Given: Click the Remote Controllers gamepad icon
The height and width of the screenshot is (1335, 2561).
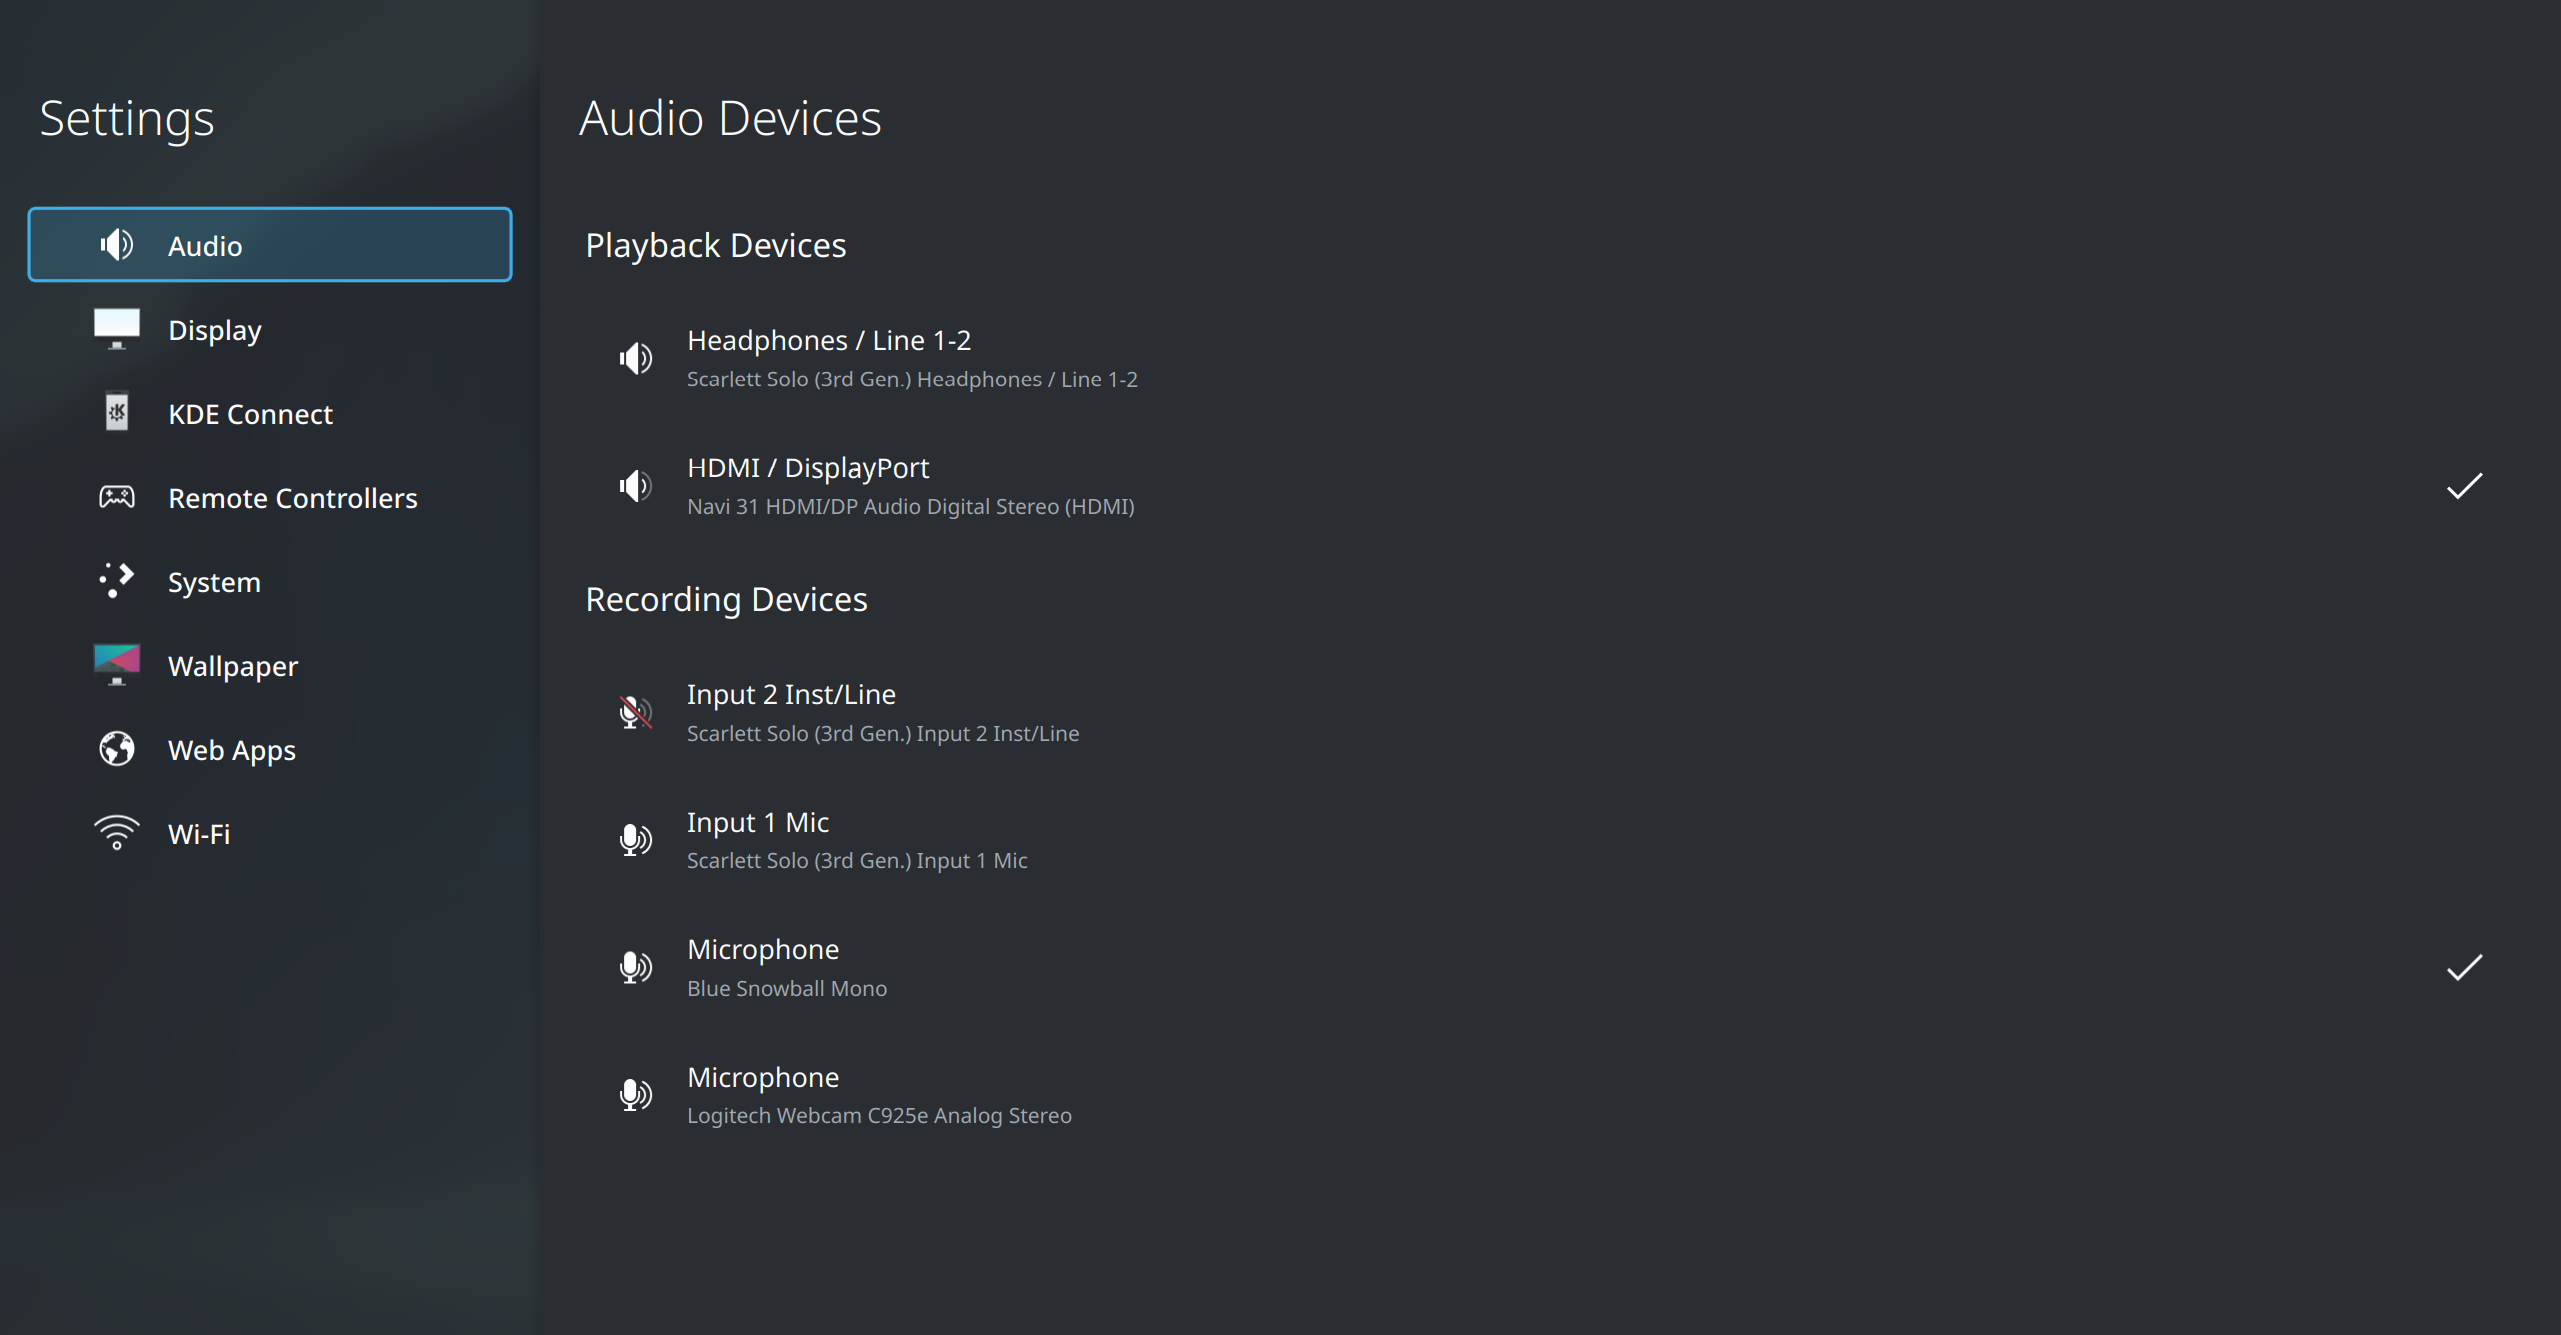Looking at the screenshot, I should coord(117,497).
